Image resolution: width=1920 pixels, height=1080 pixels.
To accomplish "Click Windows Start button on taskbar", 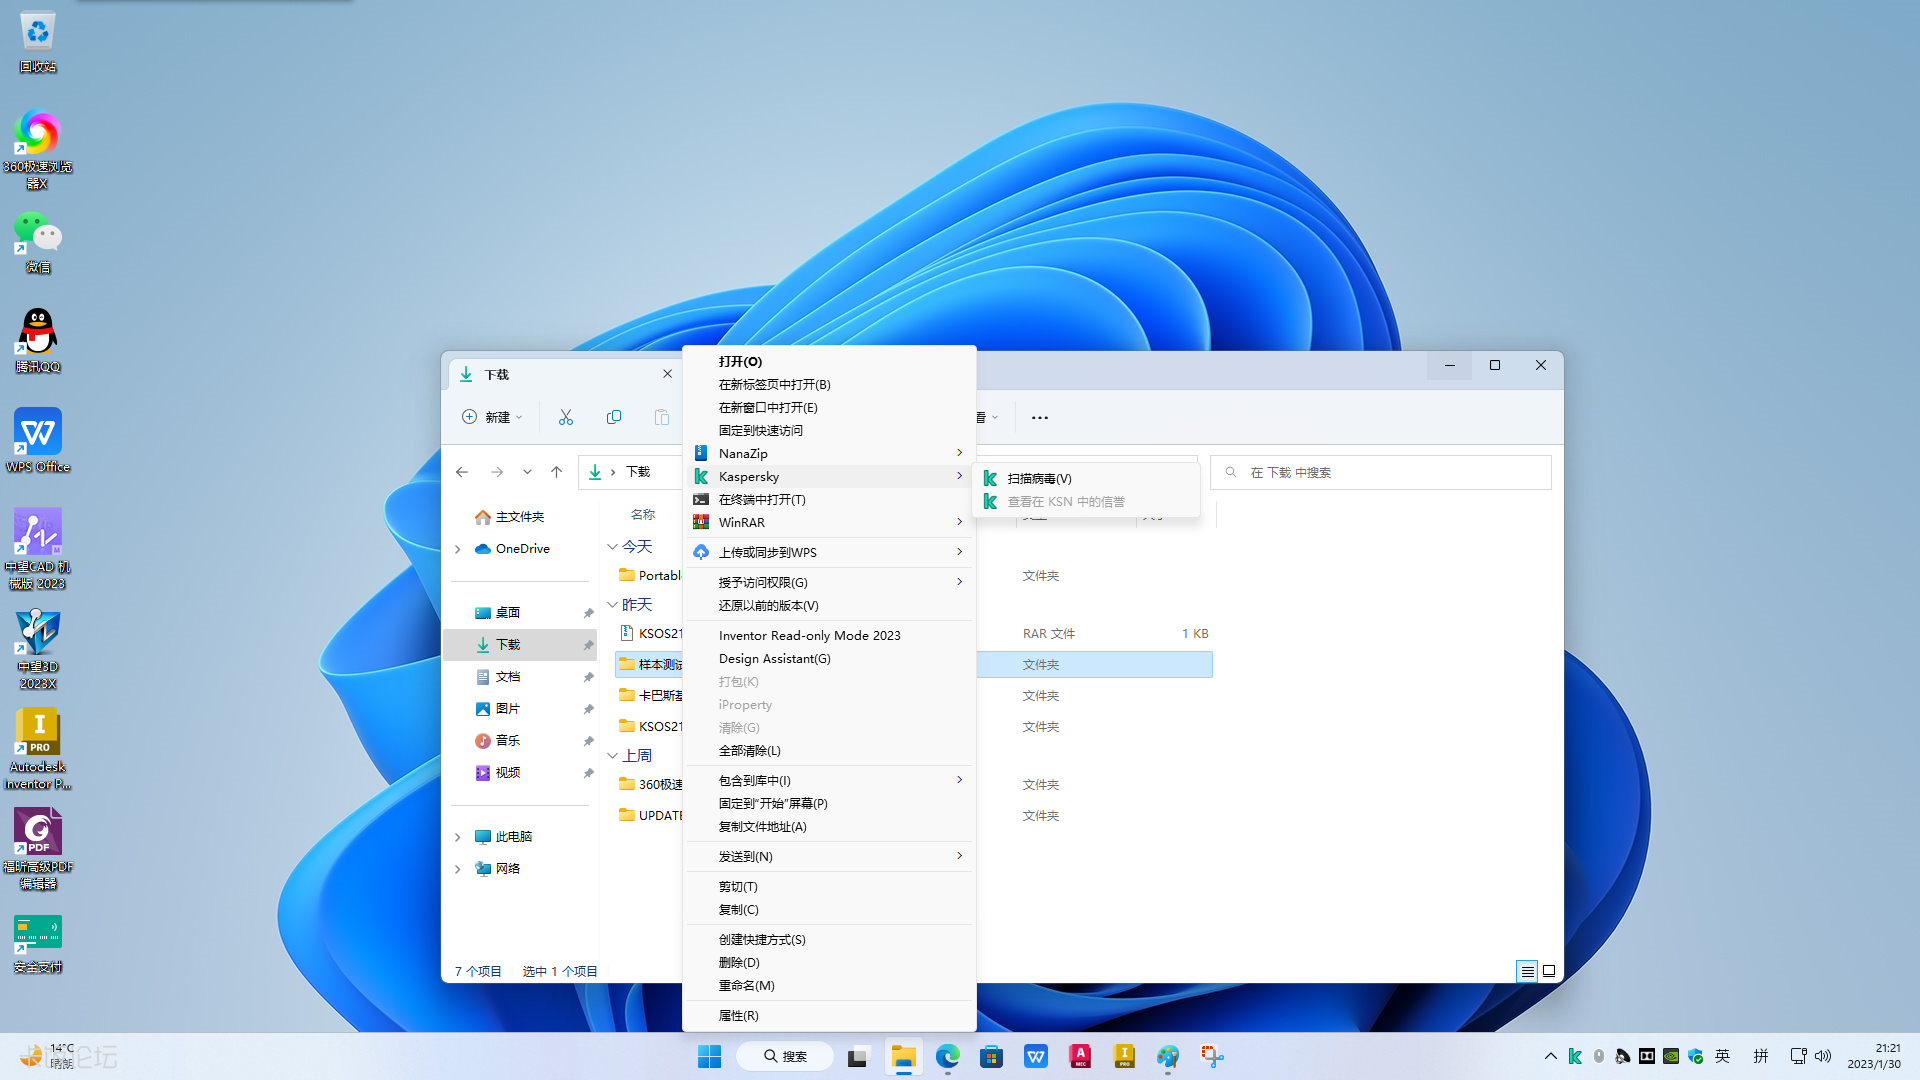I will 710,1056.
